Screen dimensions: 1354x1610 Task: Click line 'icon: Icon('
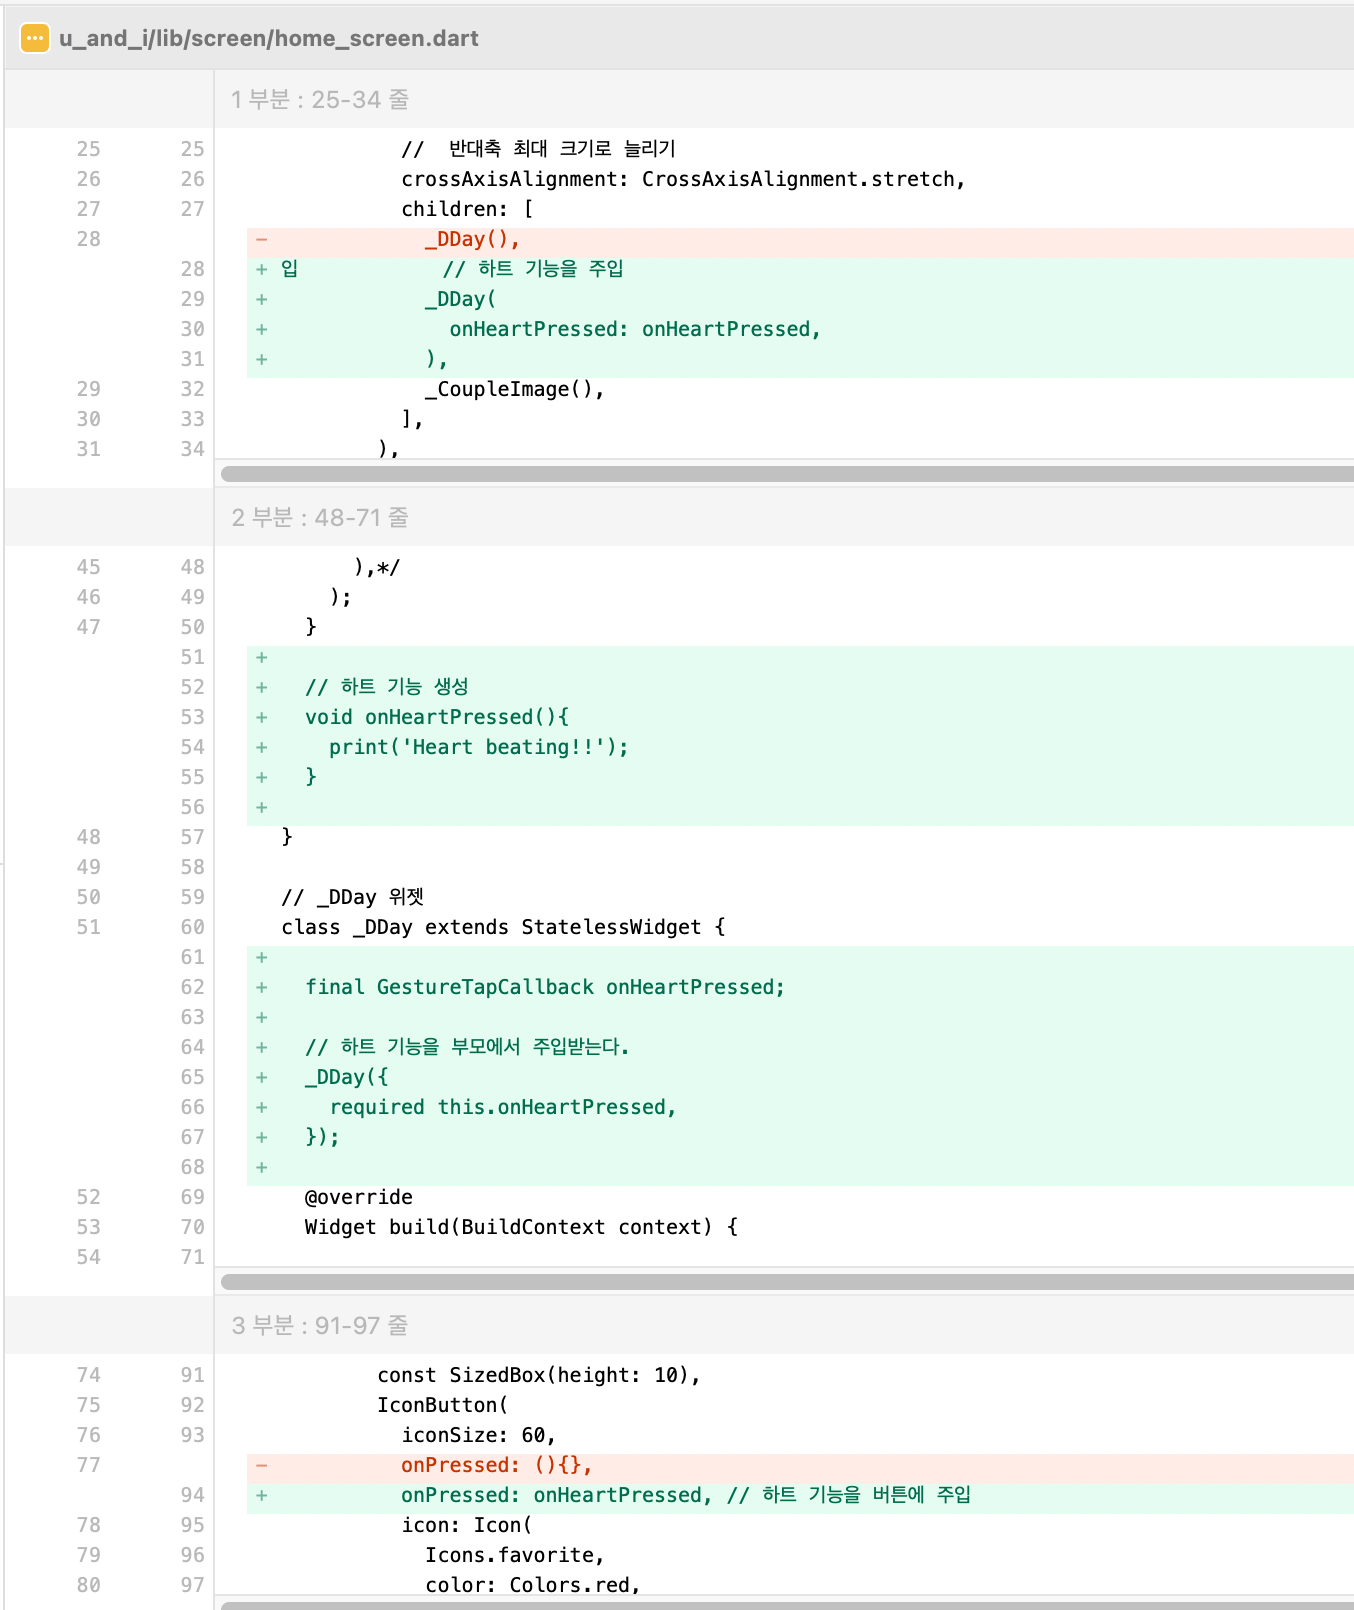[x=467, y=1525]
